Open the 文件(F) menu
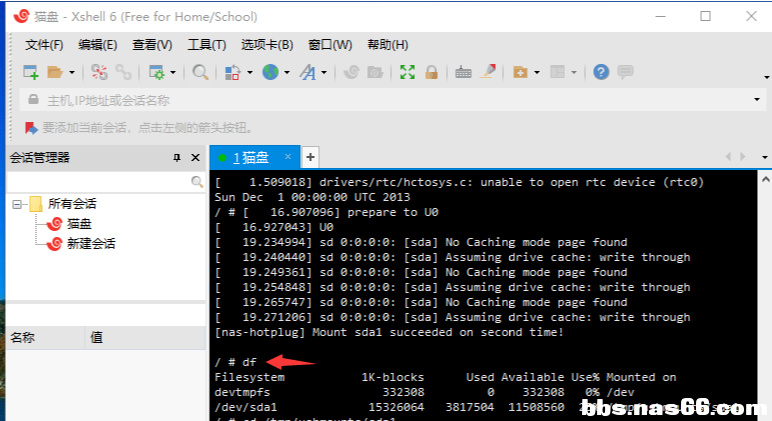This screenshot has height=421, width=772. point(44,45)
